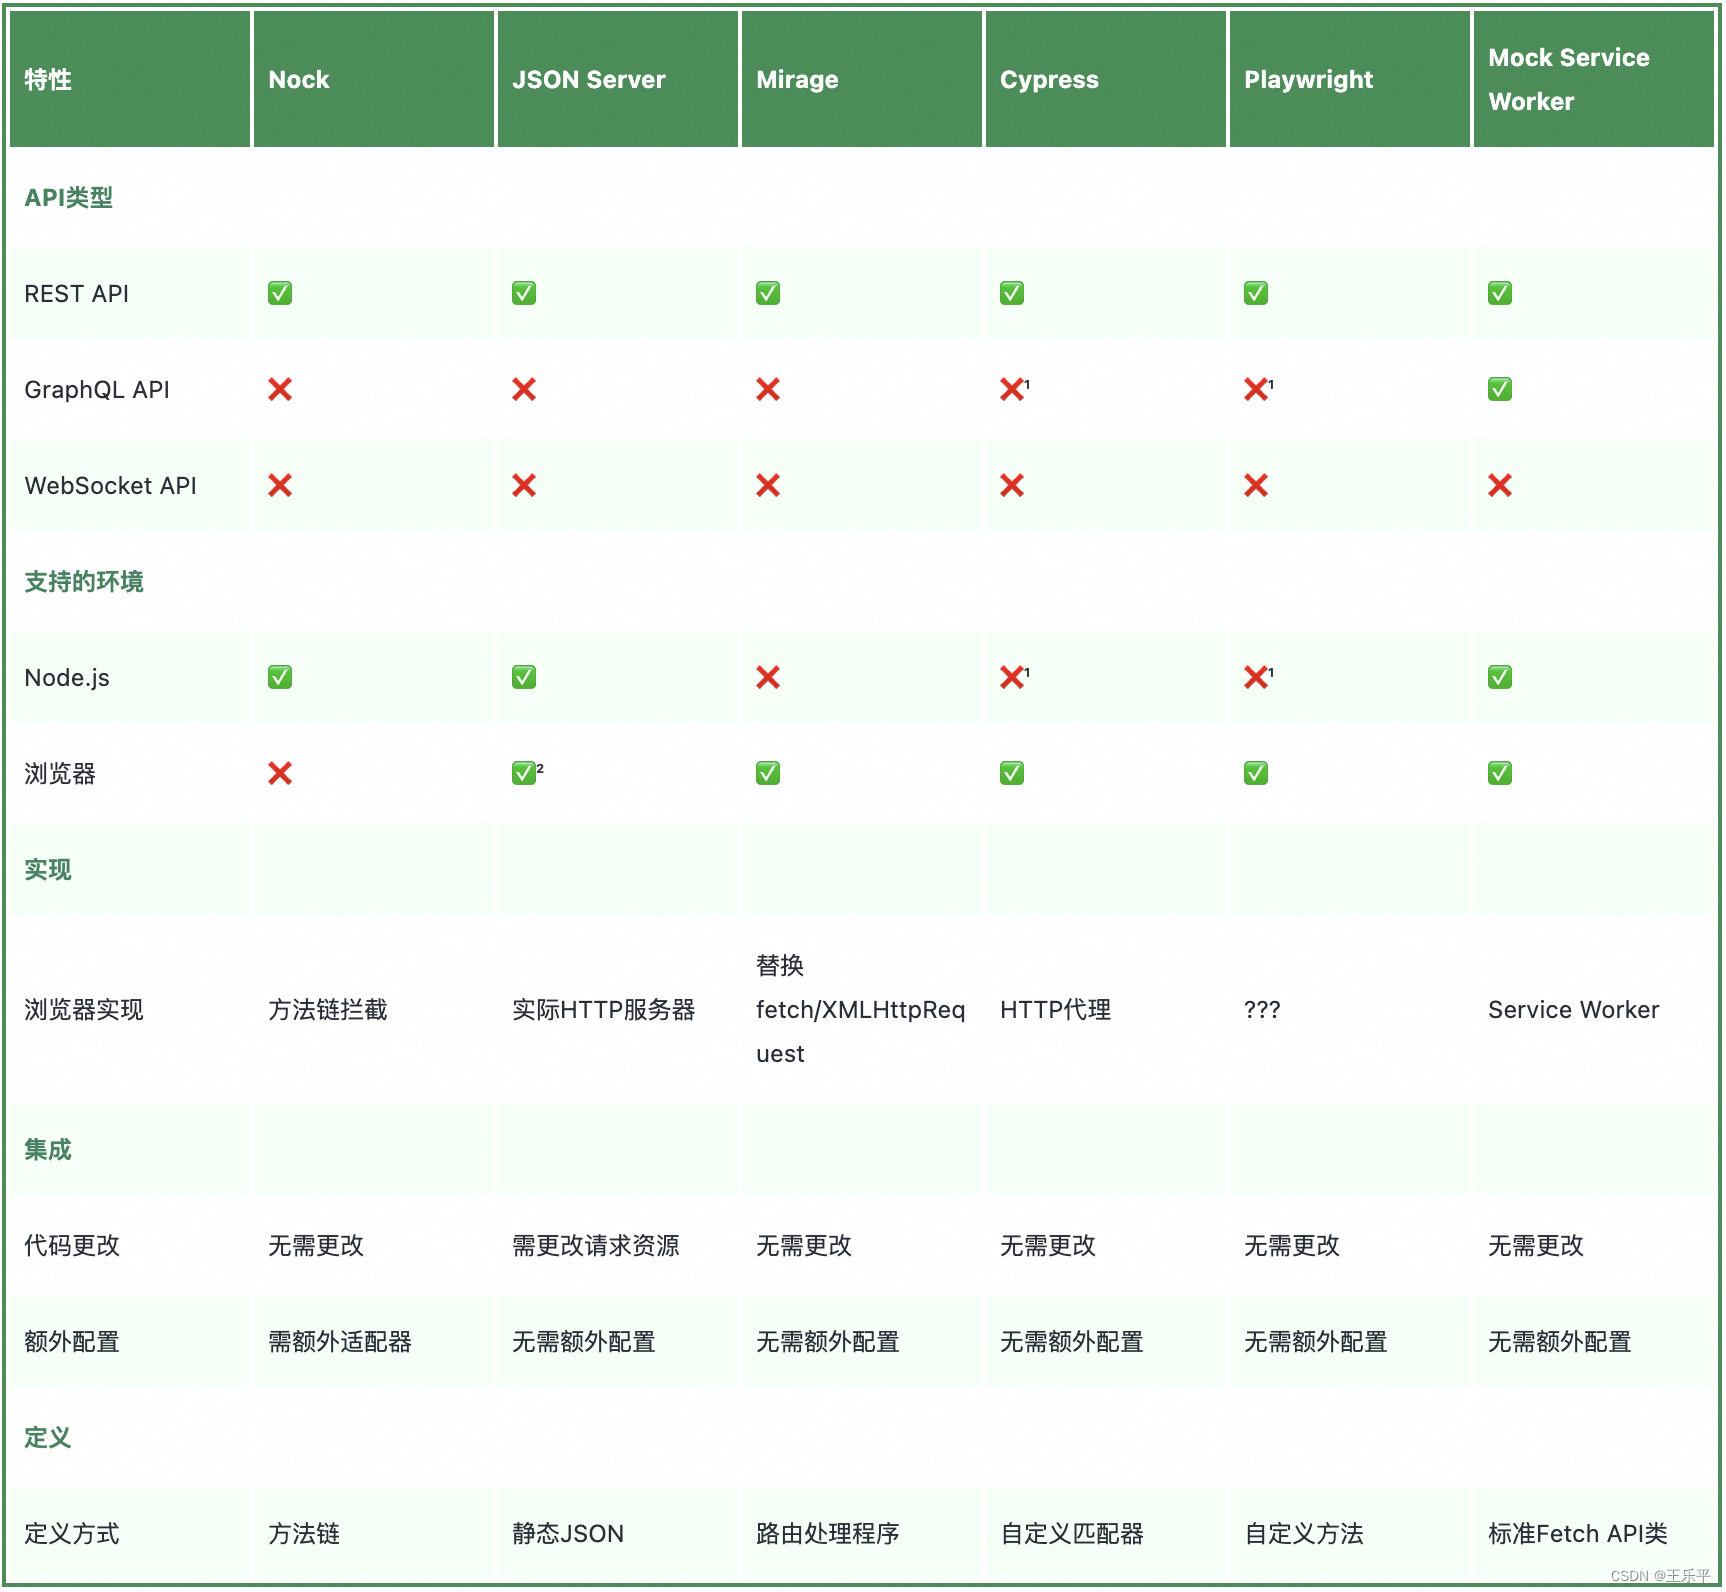The width and height of the screenshot is (1726, 1592).
Task: Click the REST API row label
Action: point(77,294)
